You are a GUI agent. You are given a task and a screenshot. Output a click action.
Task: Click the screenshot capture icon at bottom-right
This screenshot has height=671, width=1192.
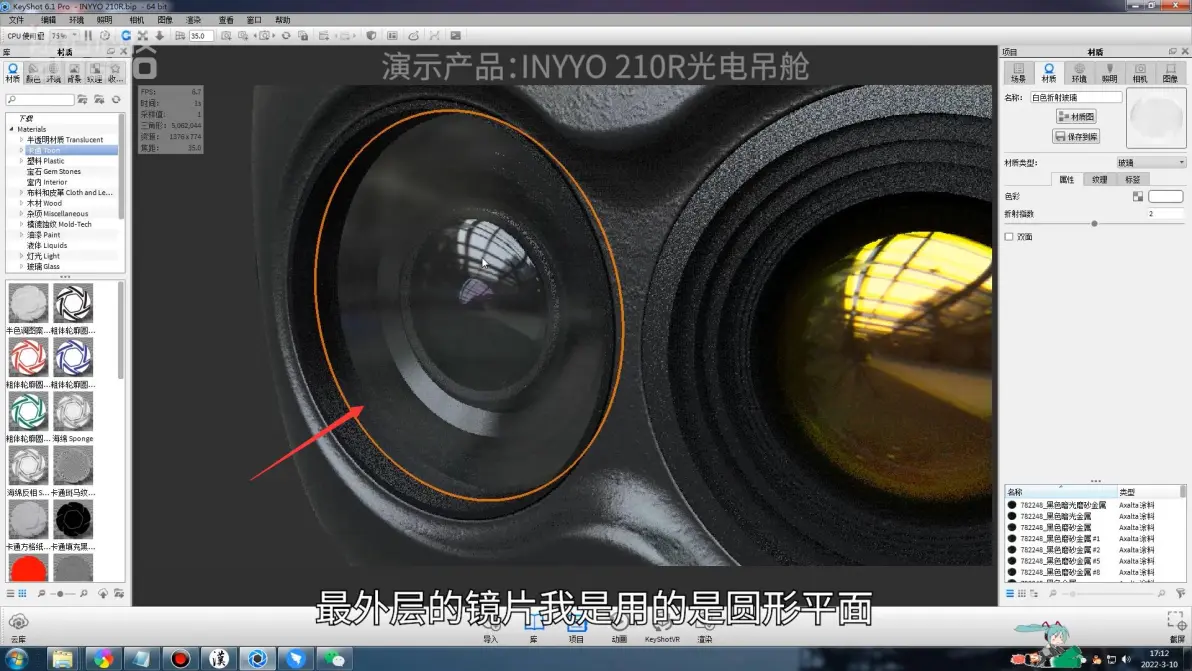[1176, 625]
